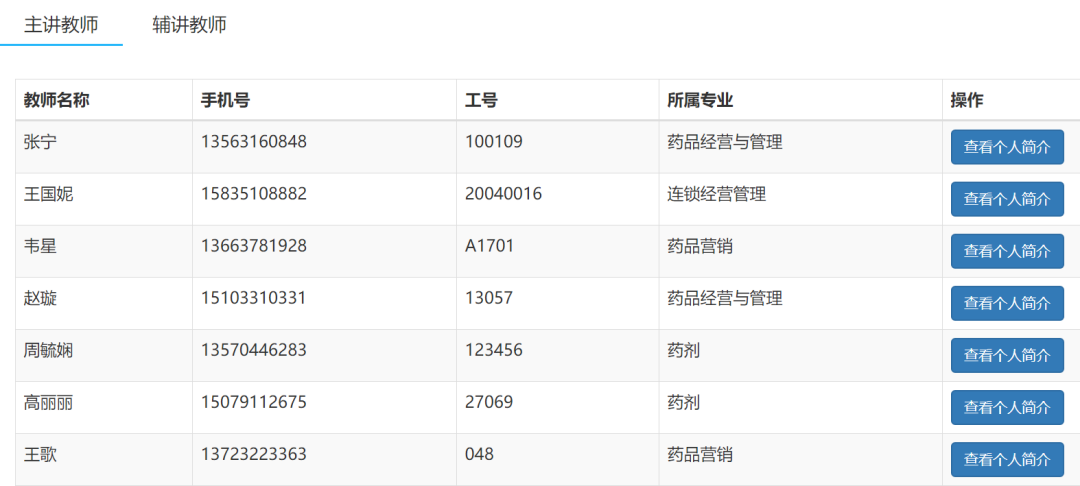The width and height of the screenshot is (1080, 486).
Task: Select teacher name 王歌
Action: [x=40, y=454]
